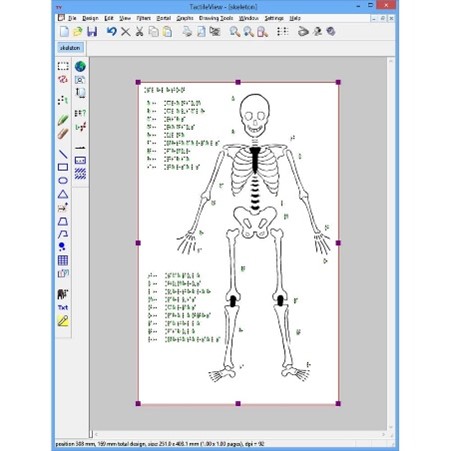The height and width of the screenshot is (451, 451).
Task: Select the freehand polygon shape tool
Action: click(x=63, y=234)
